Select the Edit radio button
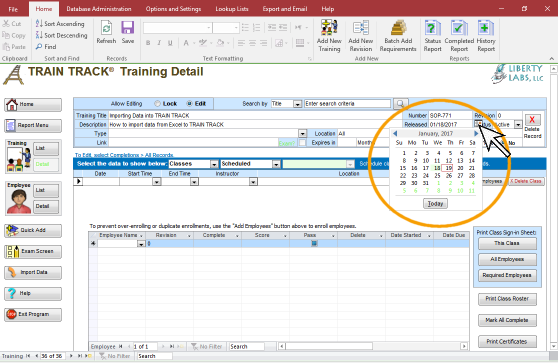558x363 pixels. click(x=190, y=104)
